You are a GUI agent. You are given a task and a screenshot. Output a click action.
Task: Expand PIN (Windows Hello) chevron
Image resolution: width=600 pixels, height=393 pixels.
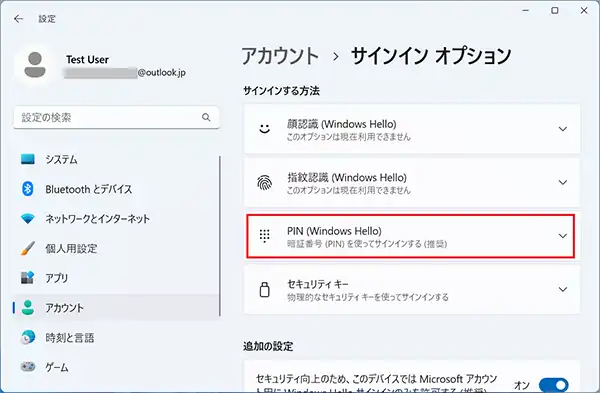562,236
